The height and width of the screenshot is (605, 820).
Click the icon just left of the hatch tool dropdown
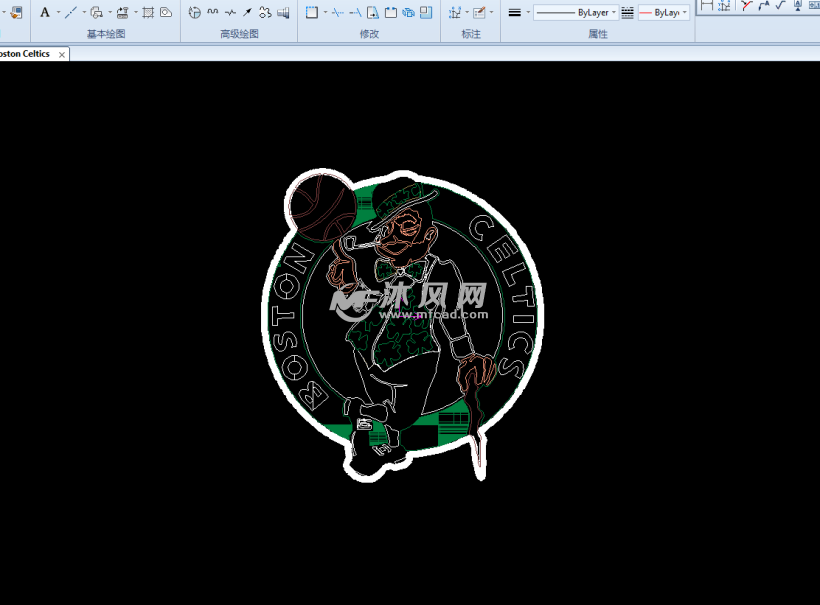(122, 12)
